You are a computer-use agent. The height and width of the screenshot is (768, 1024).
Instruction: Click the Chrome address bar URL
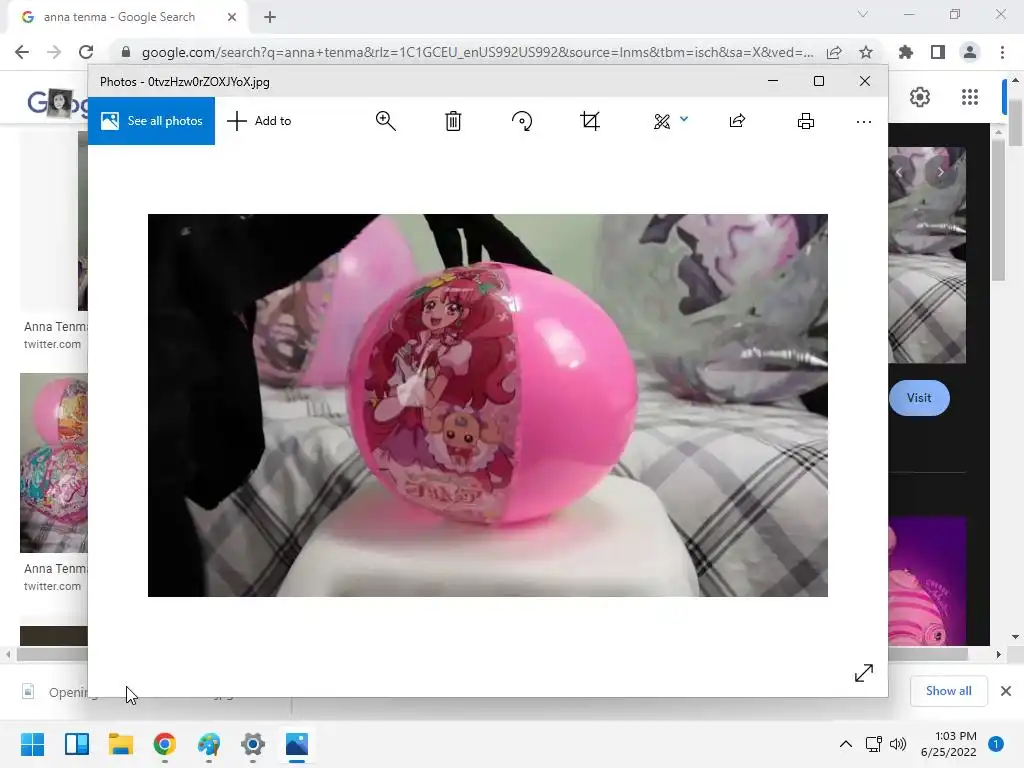click(x=477, y=52)
